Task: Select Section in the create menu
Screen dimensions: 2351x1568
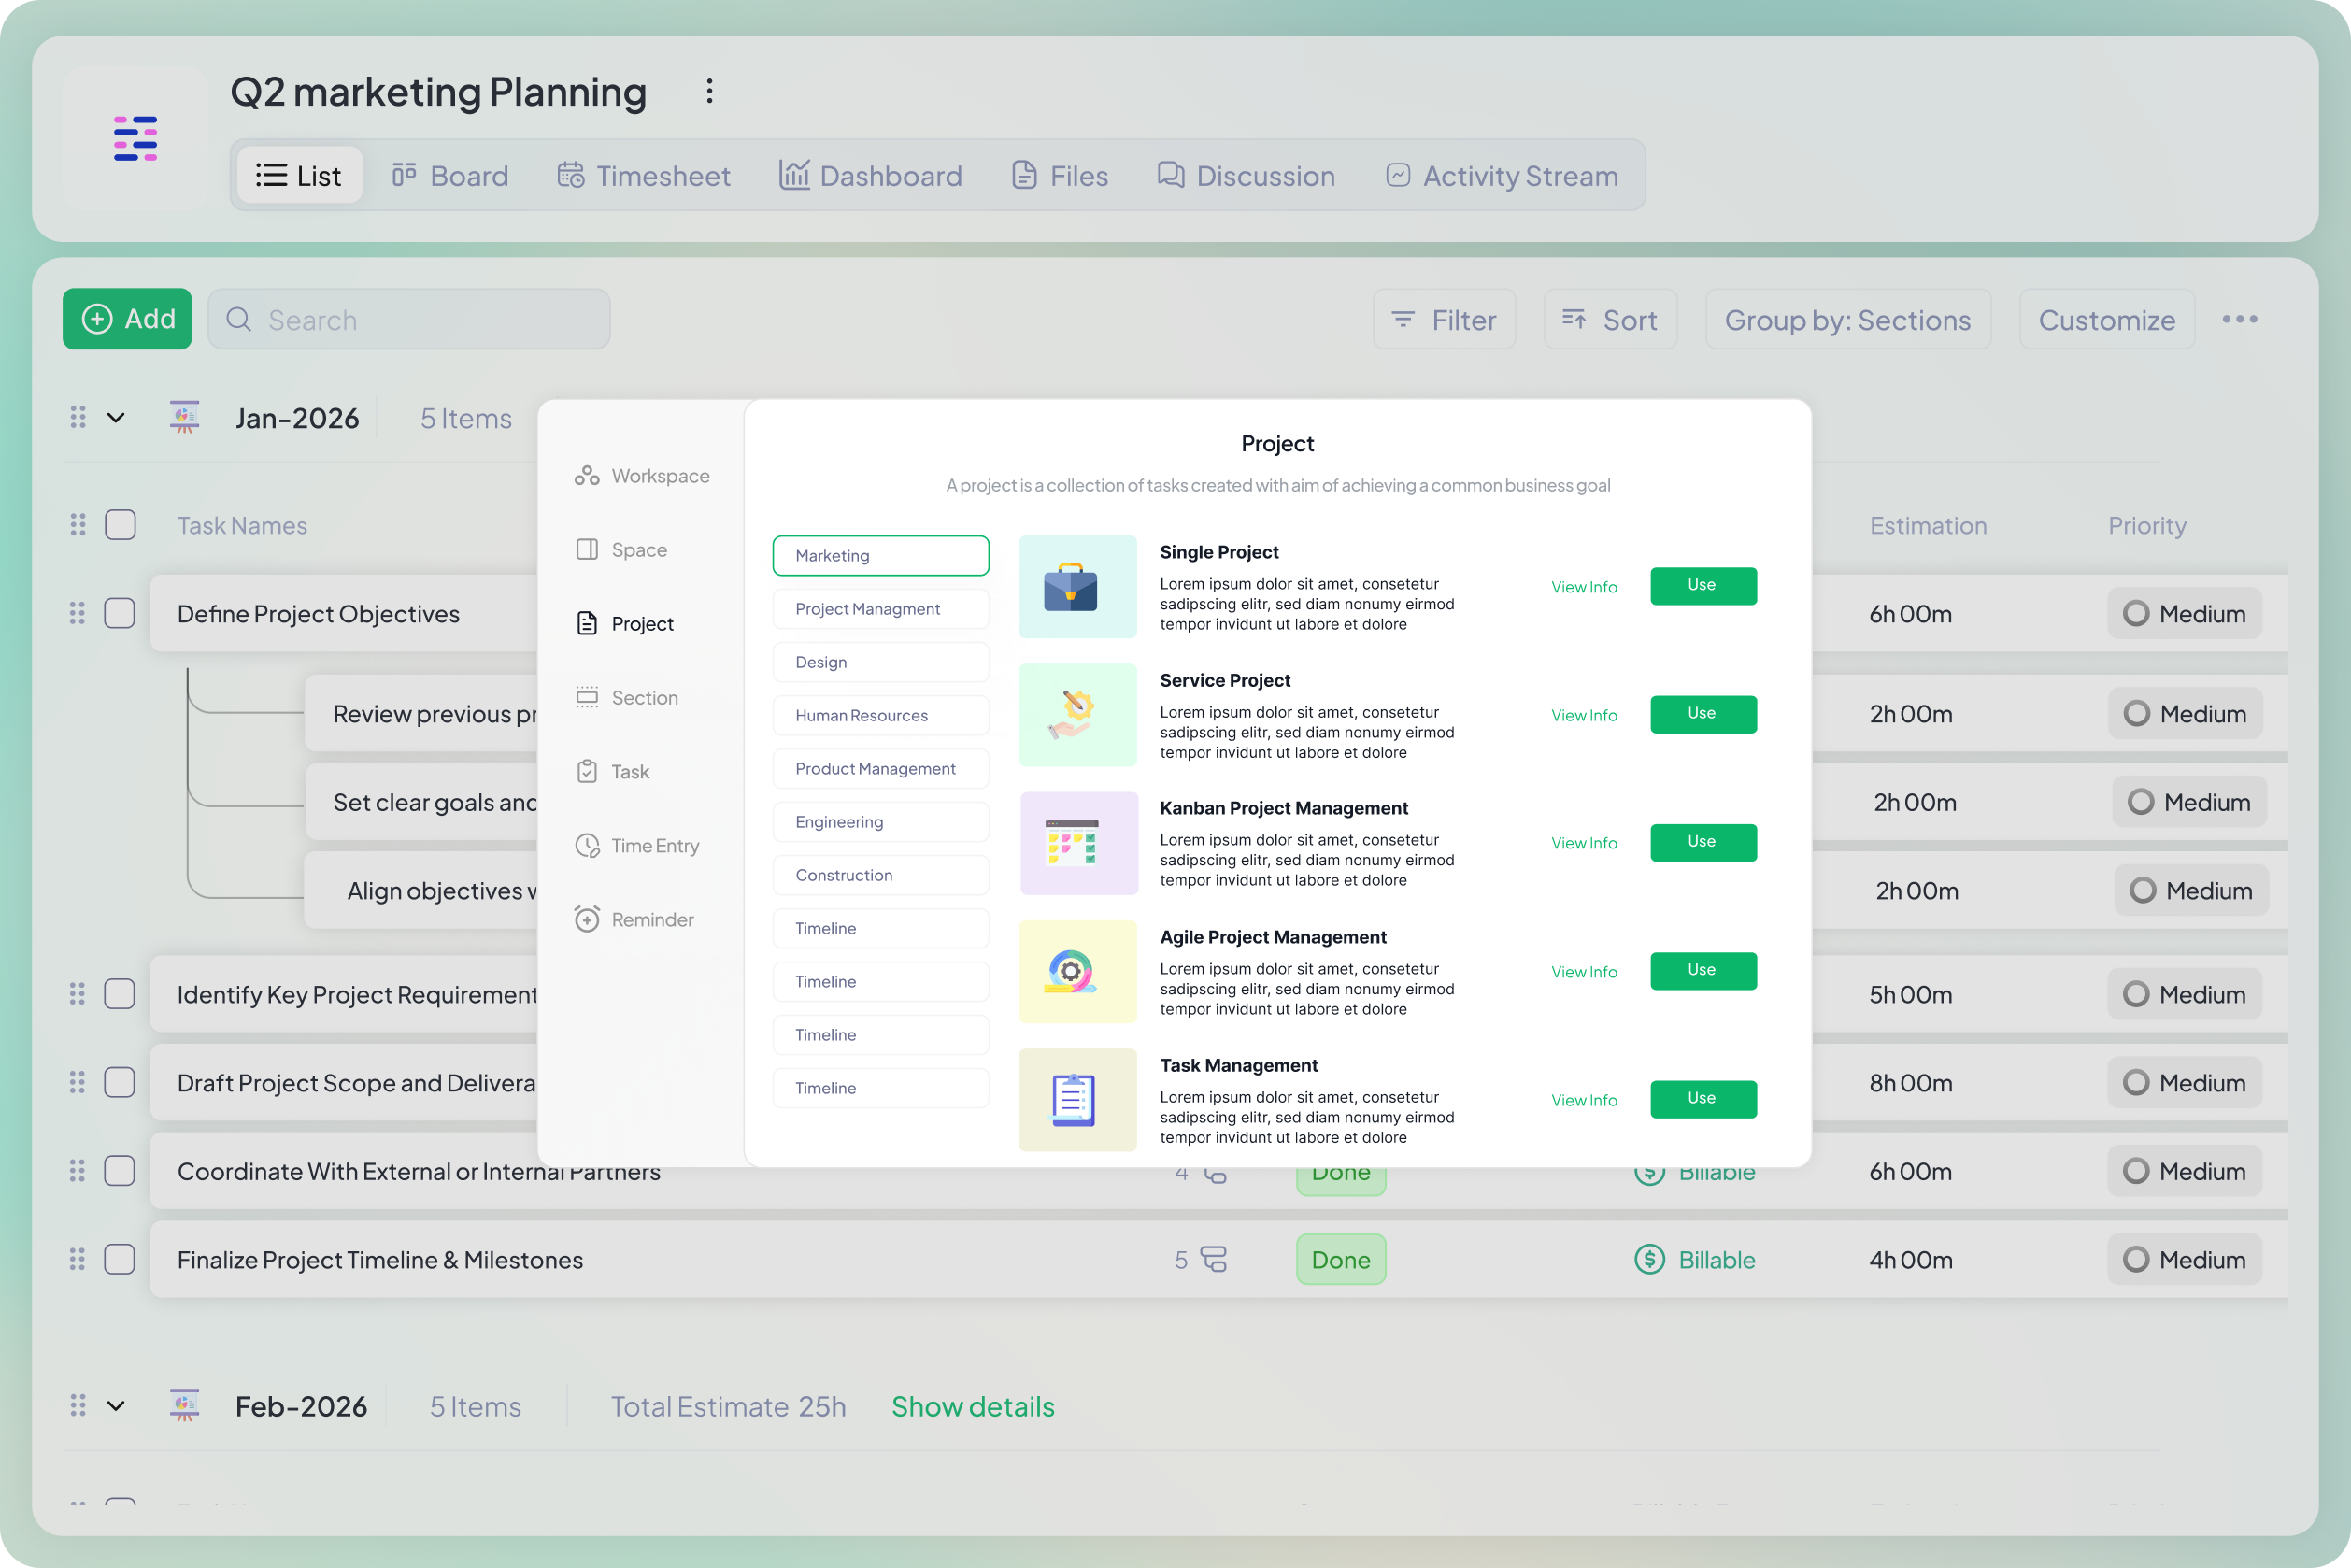Action: [627, 698]
